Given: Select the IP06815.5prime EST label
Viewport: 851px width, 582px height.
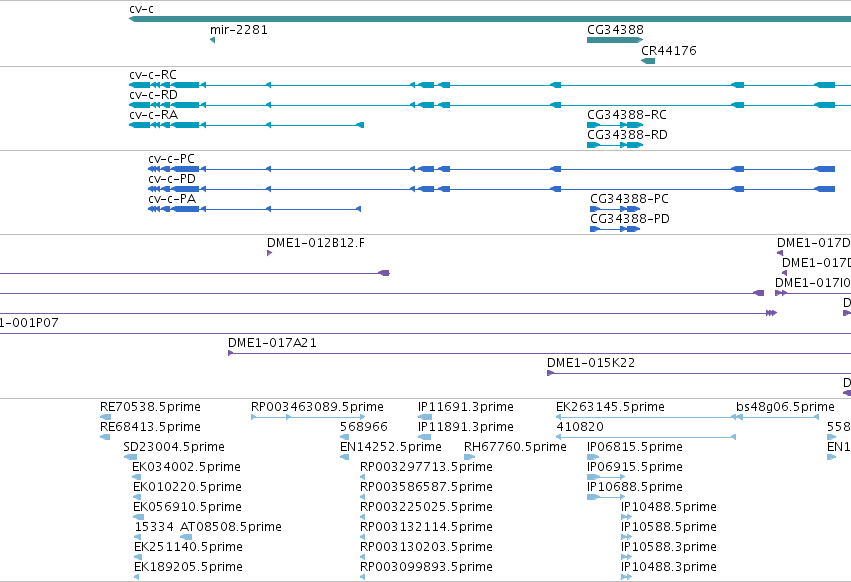Looking at the screenshot, I should (635, 447).
